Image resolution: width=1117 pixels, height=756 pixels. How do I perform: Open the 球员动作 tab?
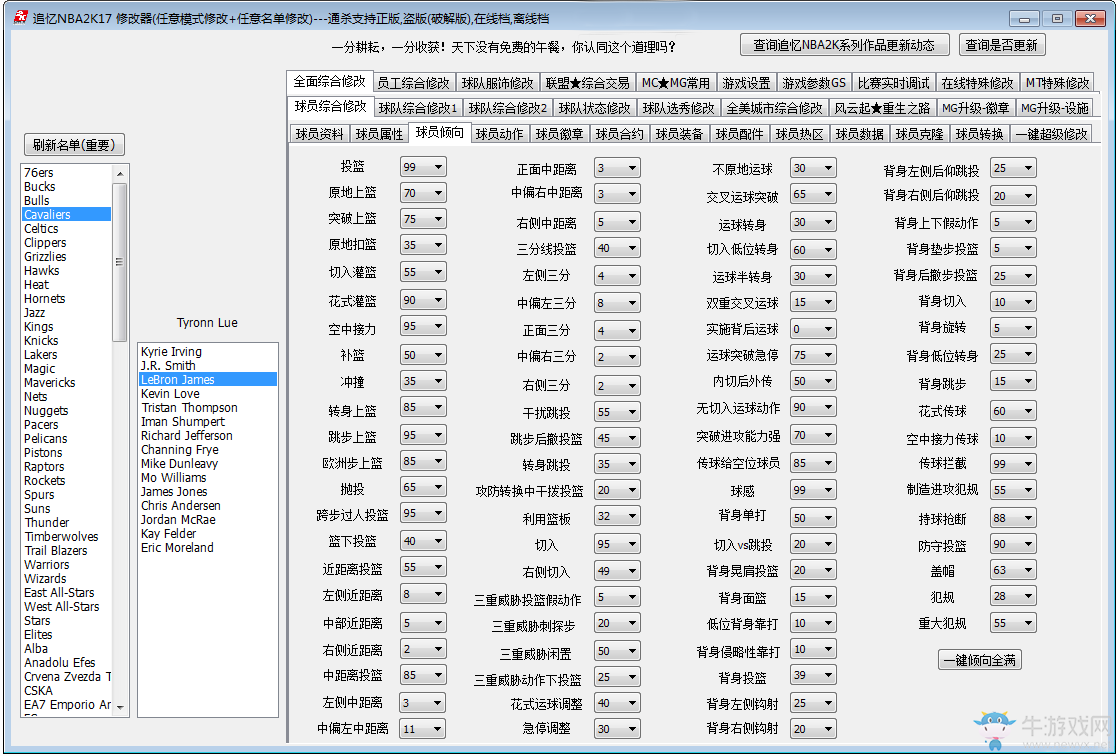pos(499,134)
